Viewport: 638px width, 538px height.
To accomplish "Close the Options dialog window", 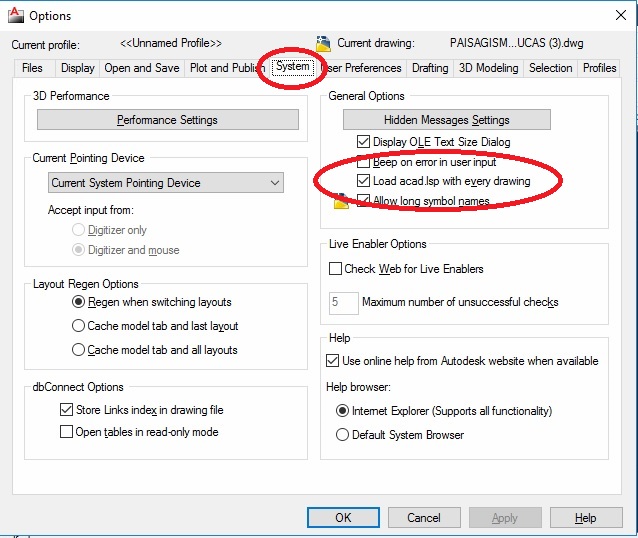I will pos(613,15).
